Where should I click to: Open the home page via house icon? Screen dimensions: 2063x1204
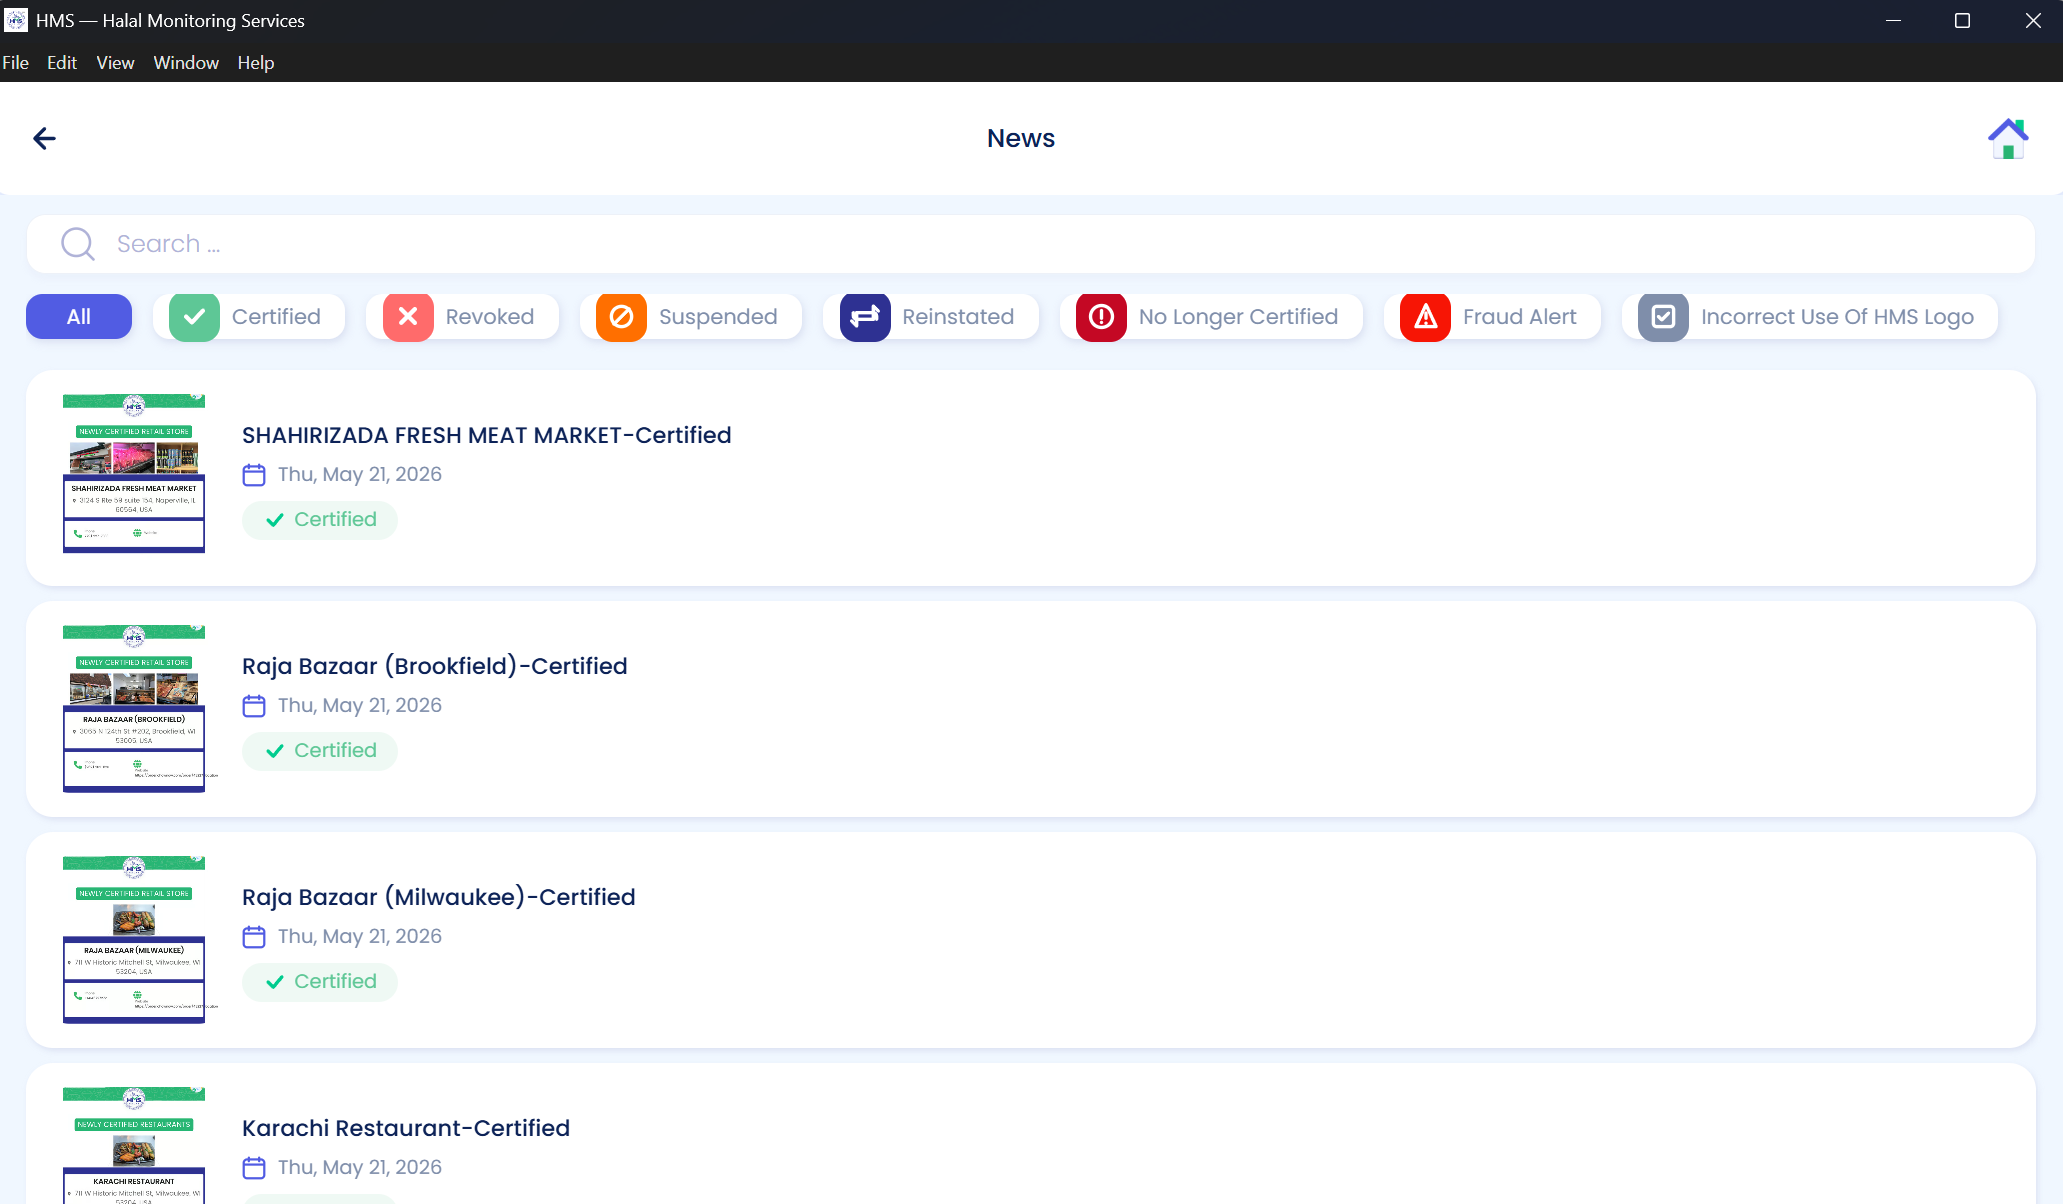point(2008,139)
